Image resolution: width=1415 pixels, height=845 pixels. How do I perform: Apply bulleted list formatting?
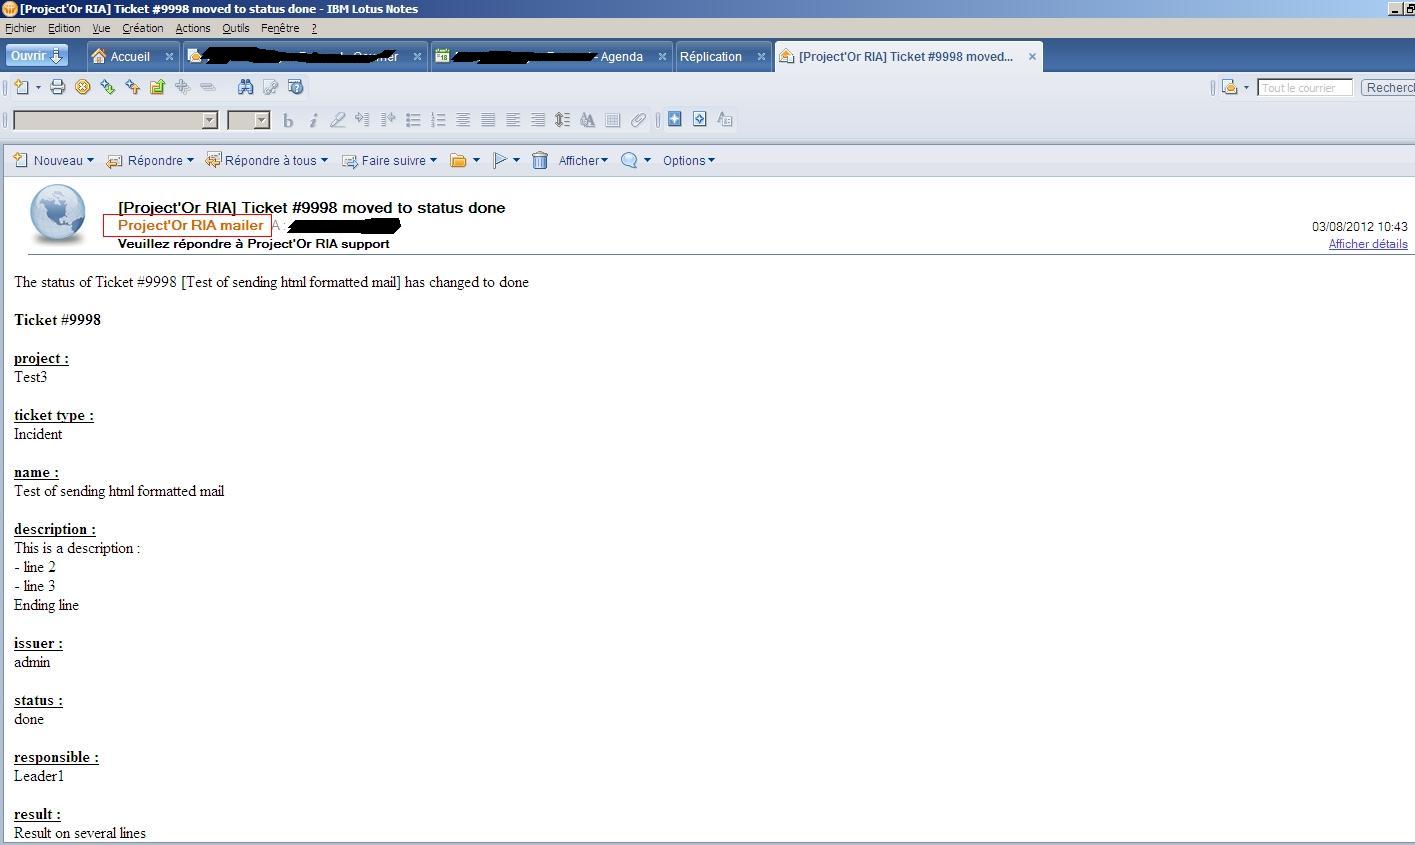(413, 120)
